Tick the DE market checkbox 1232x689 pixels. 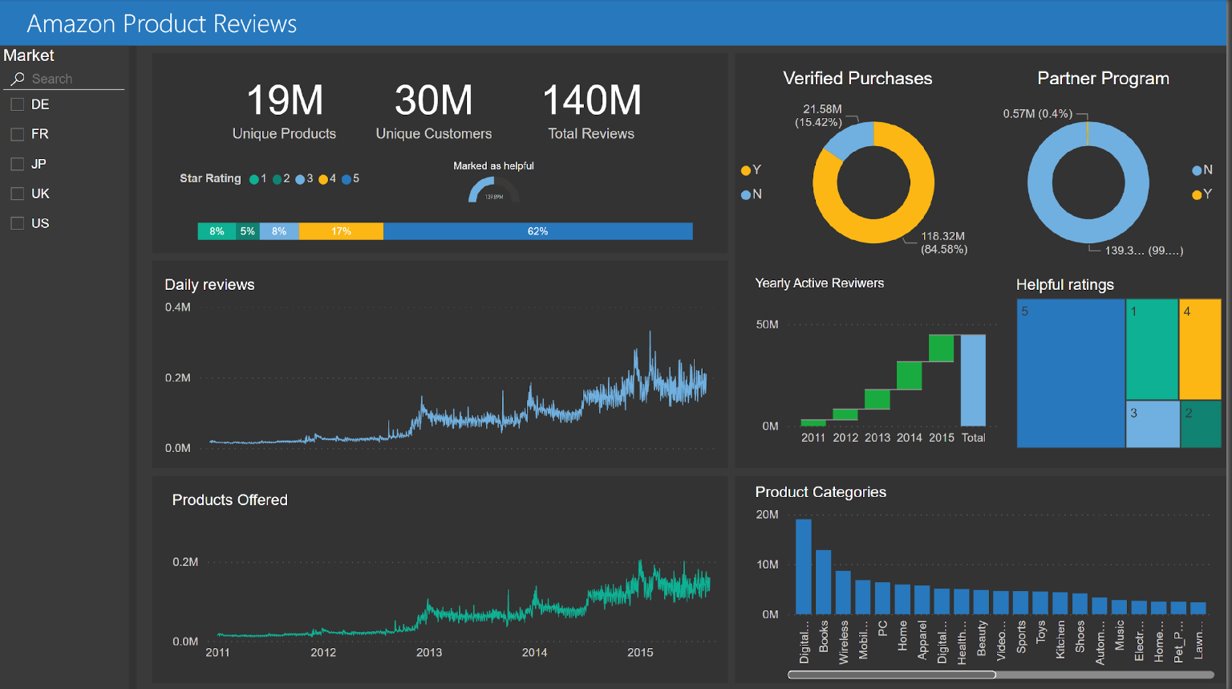17,104
